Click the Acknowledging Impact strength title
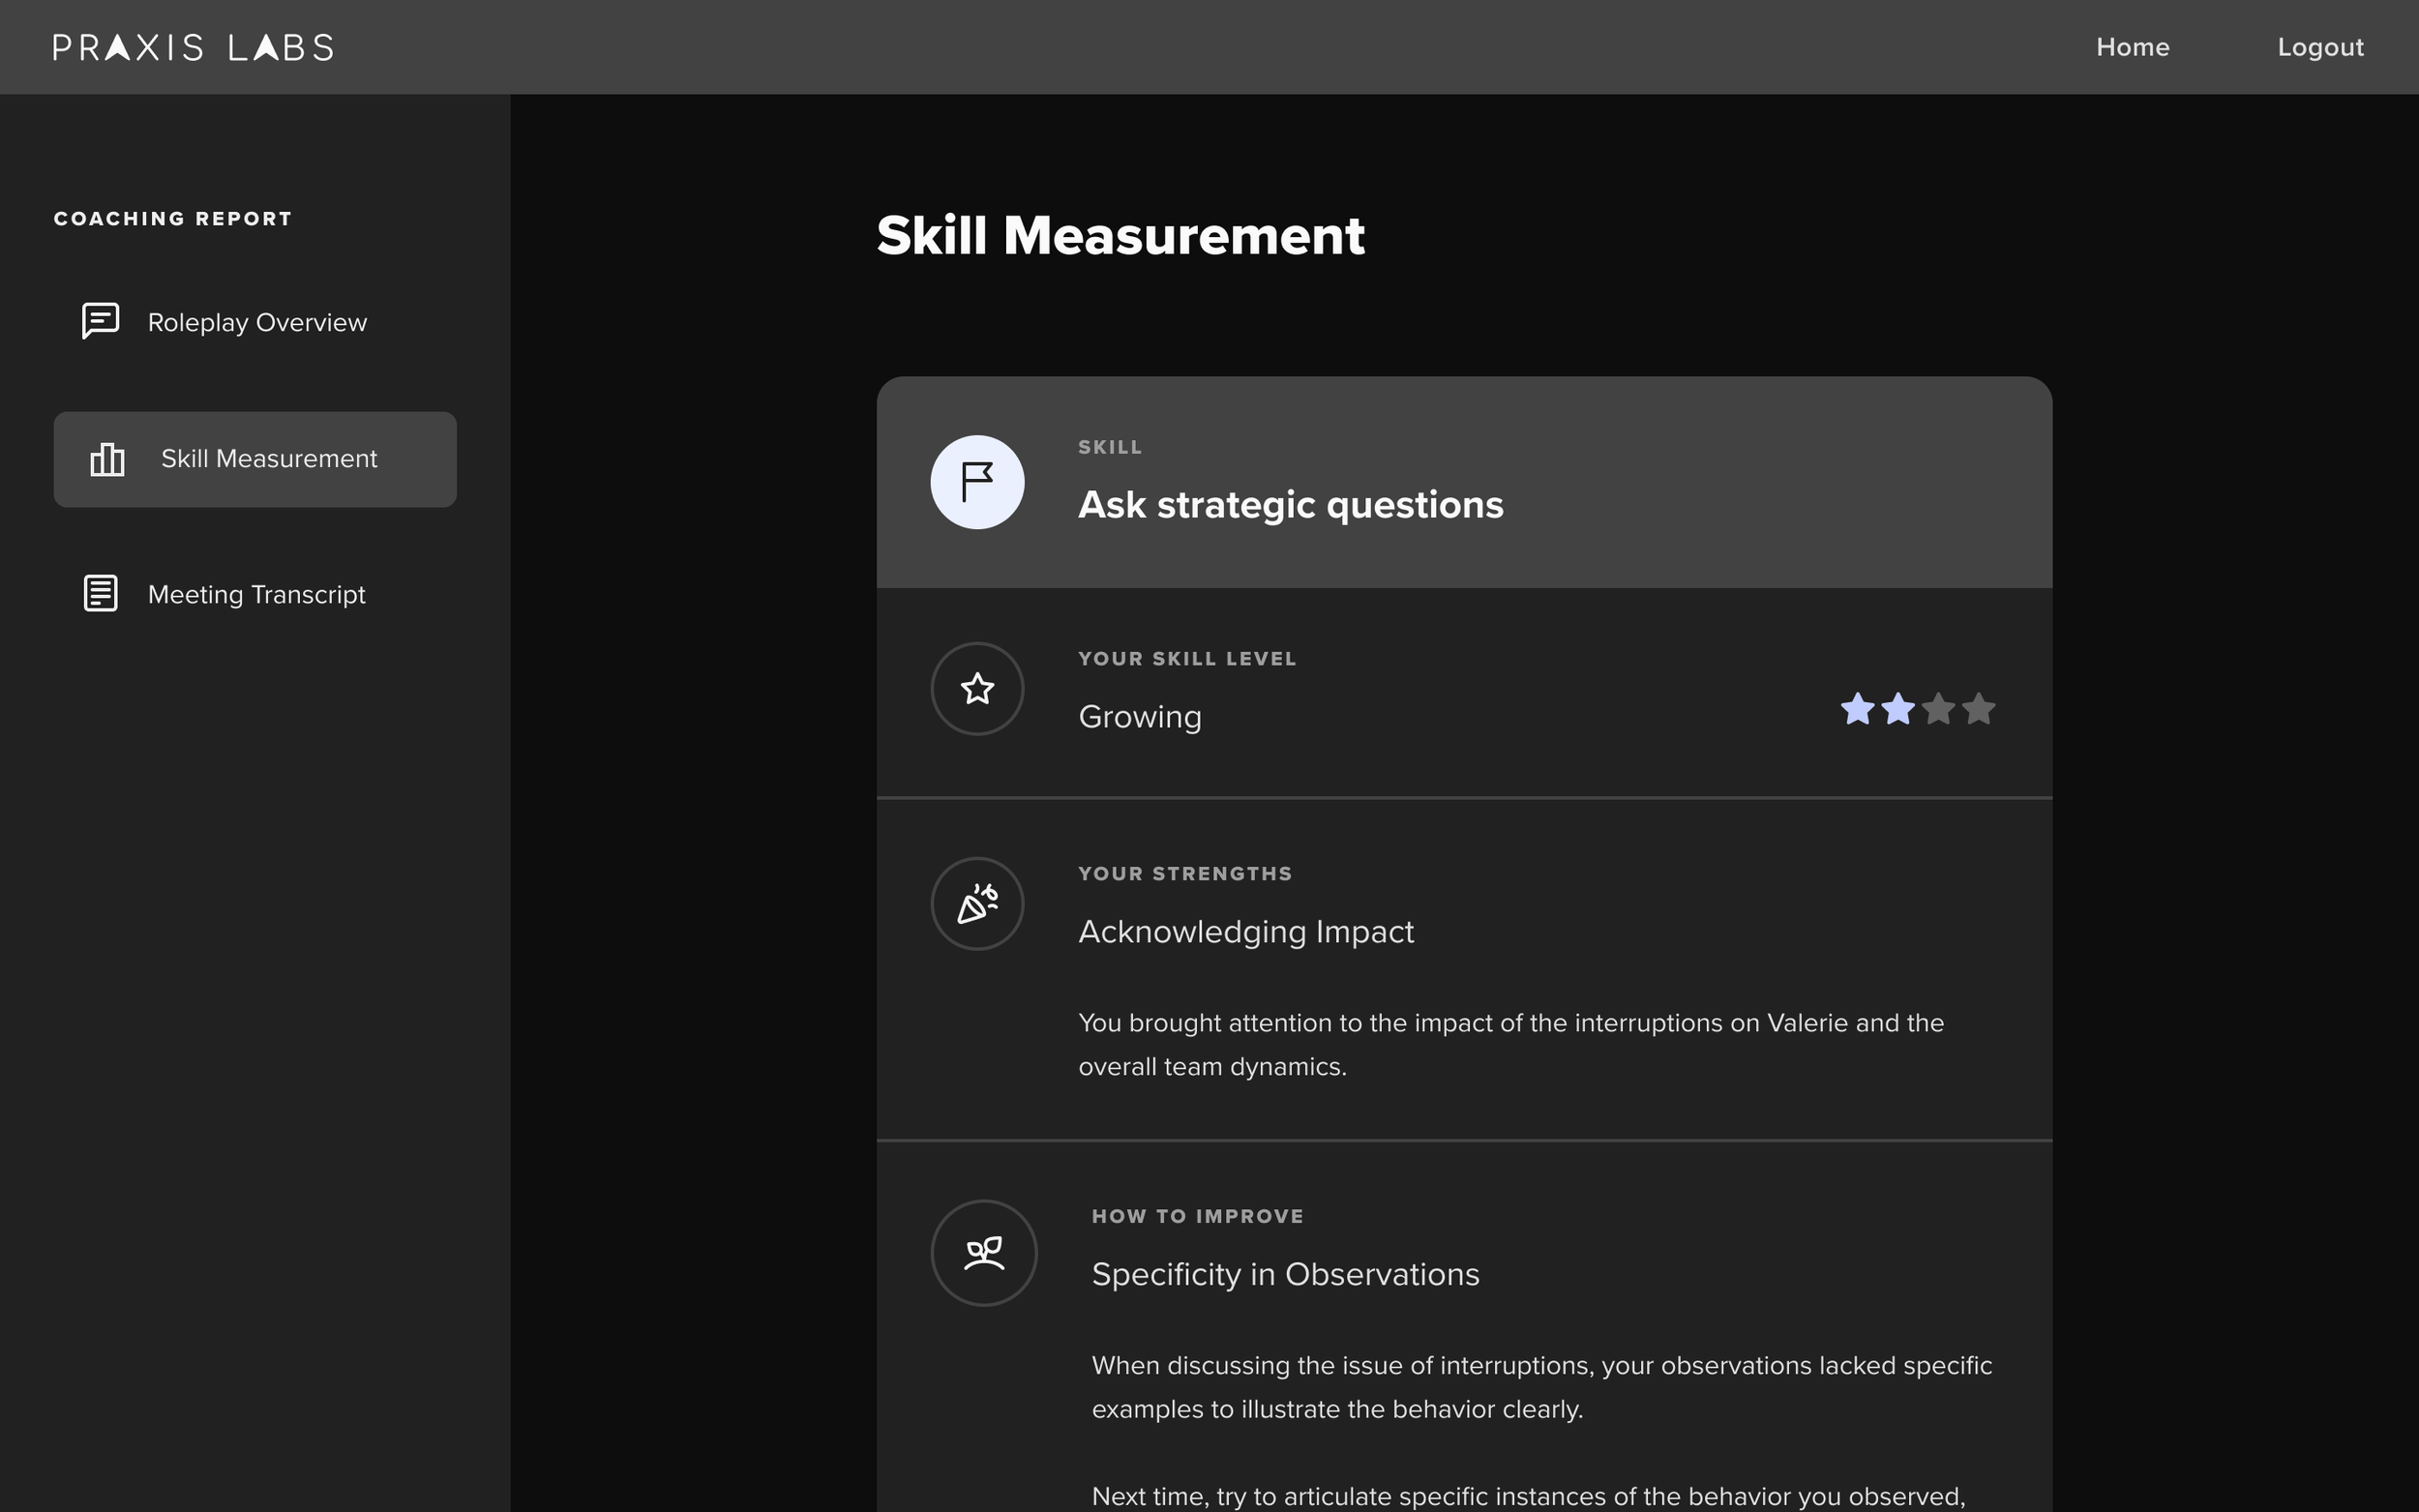This screenshot has width=2419, height=1512. click(1245, 932)
